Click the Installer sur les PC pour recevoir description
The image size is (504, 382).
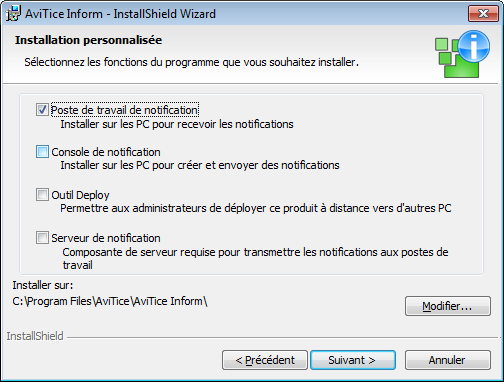[177, 124]
